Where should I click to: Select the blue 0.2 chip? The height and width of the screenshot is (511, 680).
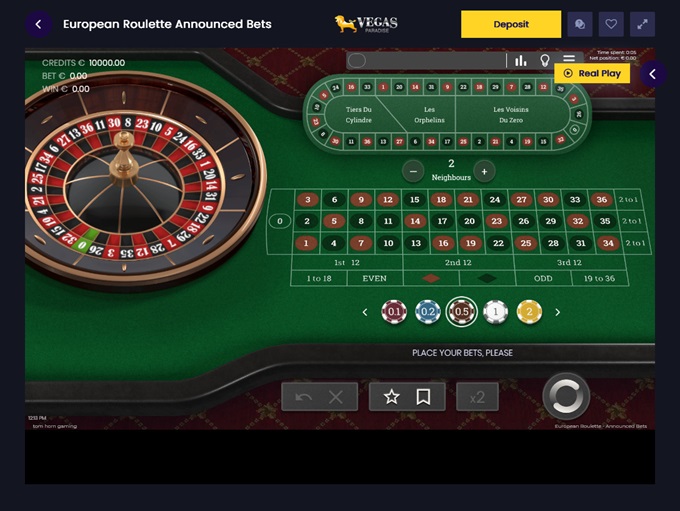click(x=428, y=311)
